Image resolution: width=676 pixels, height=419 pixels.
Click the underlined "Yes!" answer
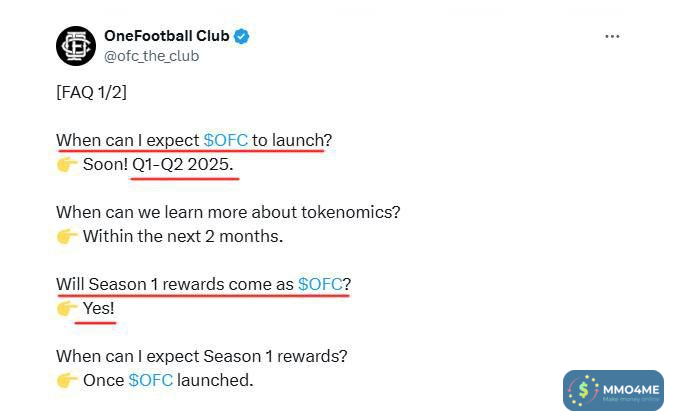pyautogui.click(x=98, y=308)
